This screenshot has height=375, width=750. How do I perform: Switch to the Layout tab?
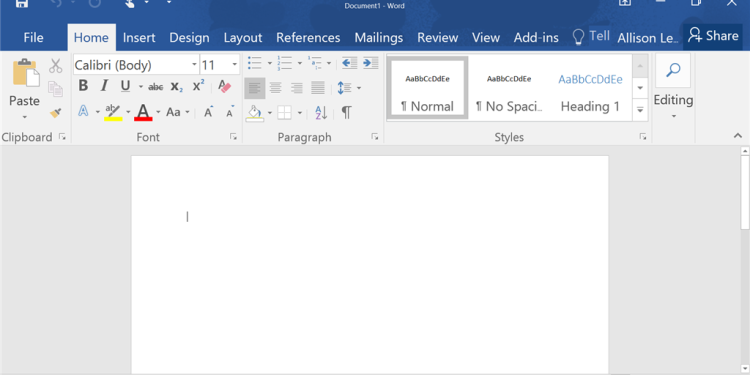pyautogui.click(x=243, y=38)
